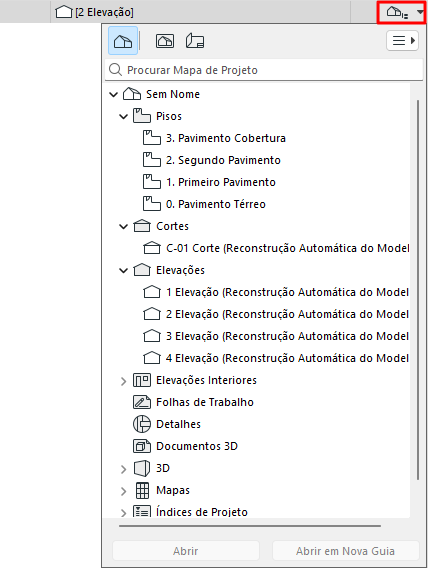The image size is (428, 568).
Task: Expand the Mapas group
Action: coord(124,491)
